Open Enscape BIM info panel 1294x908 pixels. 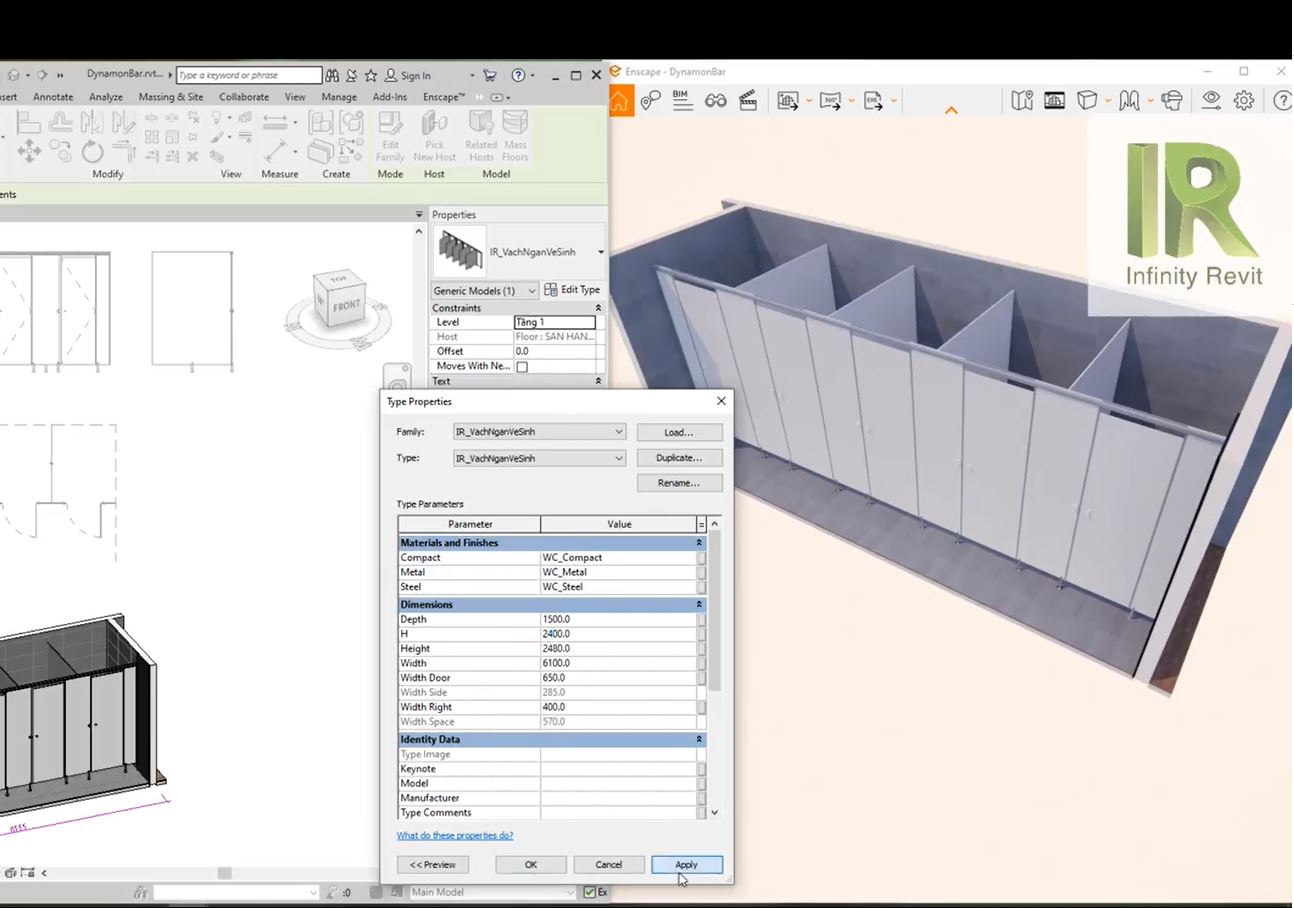click(682, 100)
